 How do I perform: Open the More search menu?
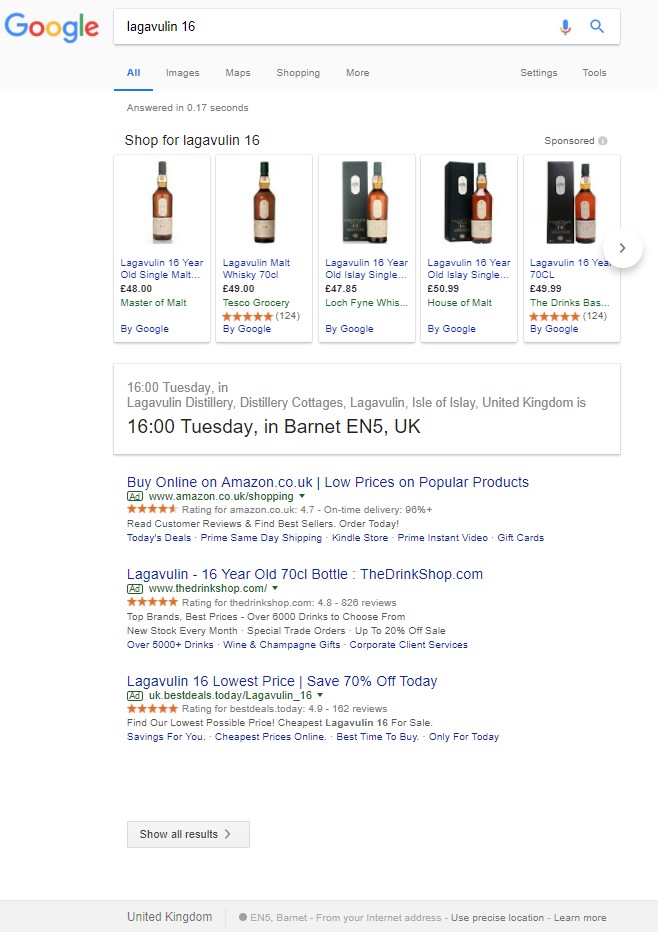pyautogui.click(x=357, y=73)
